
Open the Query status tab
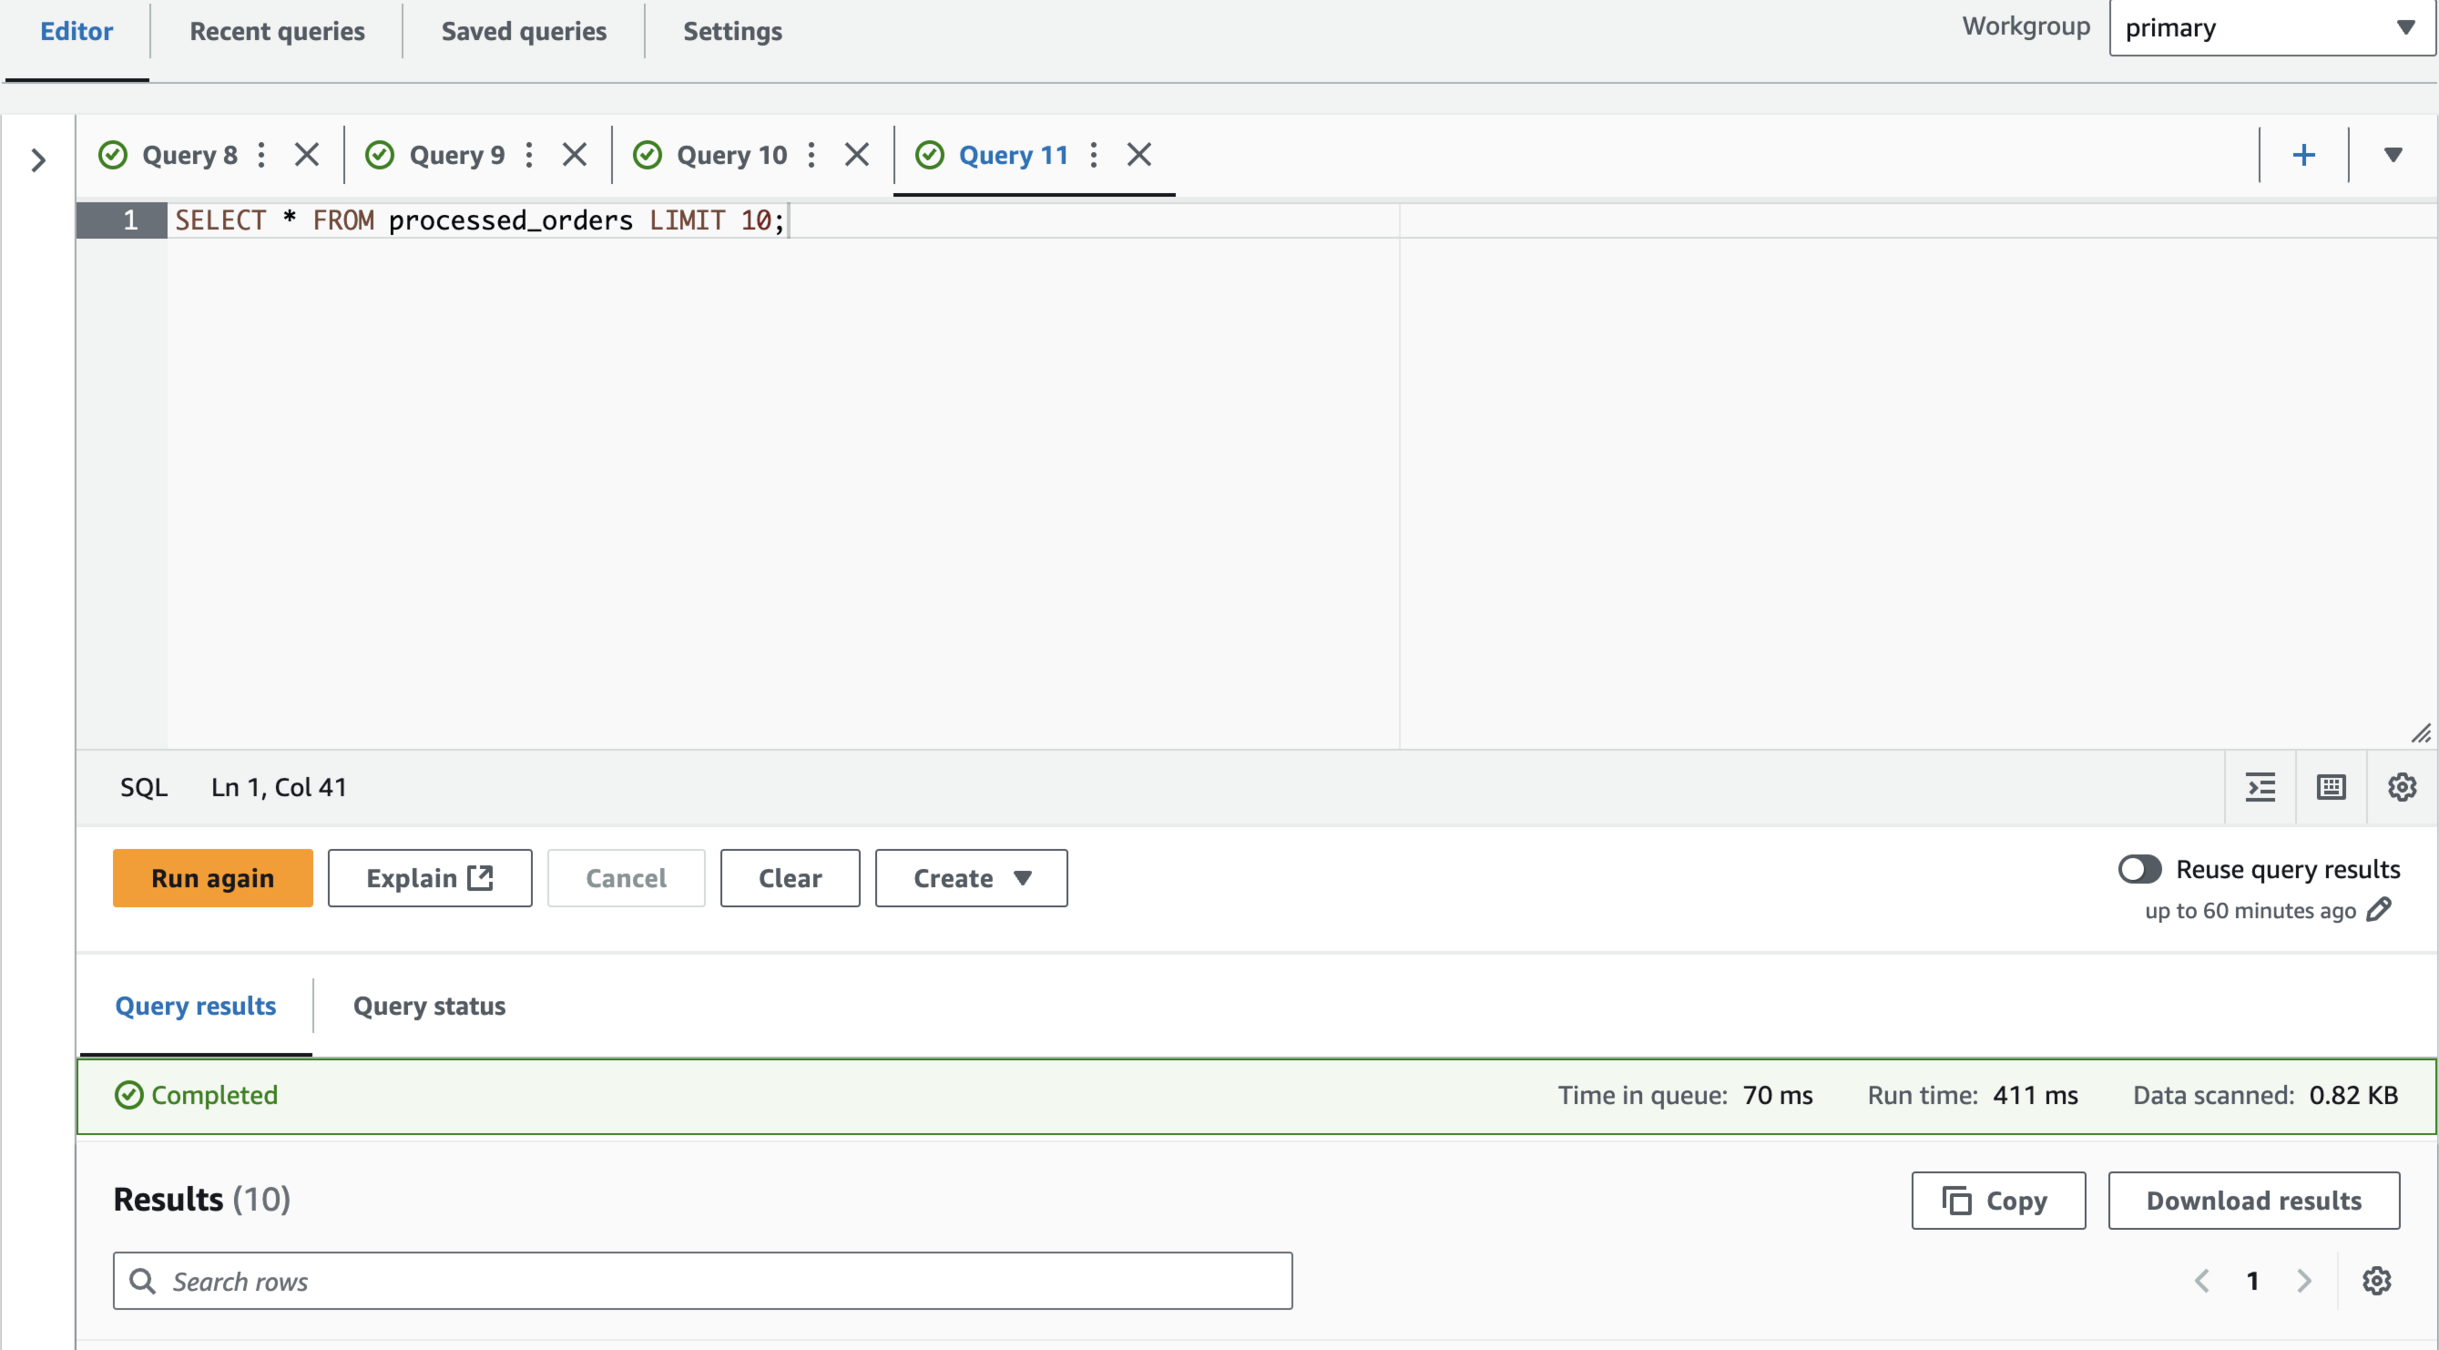click(429, 1005)
